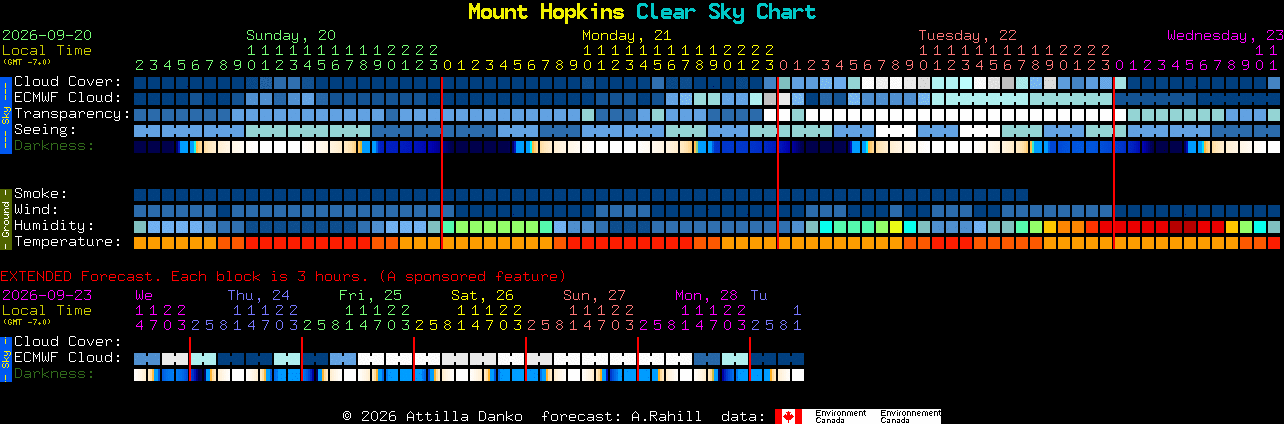Click the blue Sky strip in the extended forecast

click(5, 358)
